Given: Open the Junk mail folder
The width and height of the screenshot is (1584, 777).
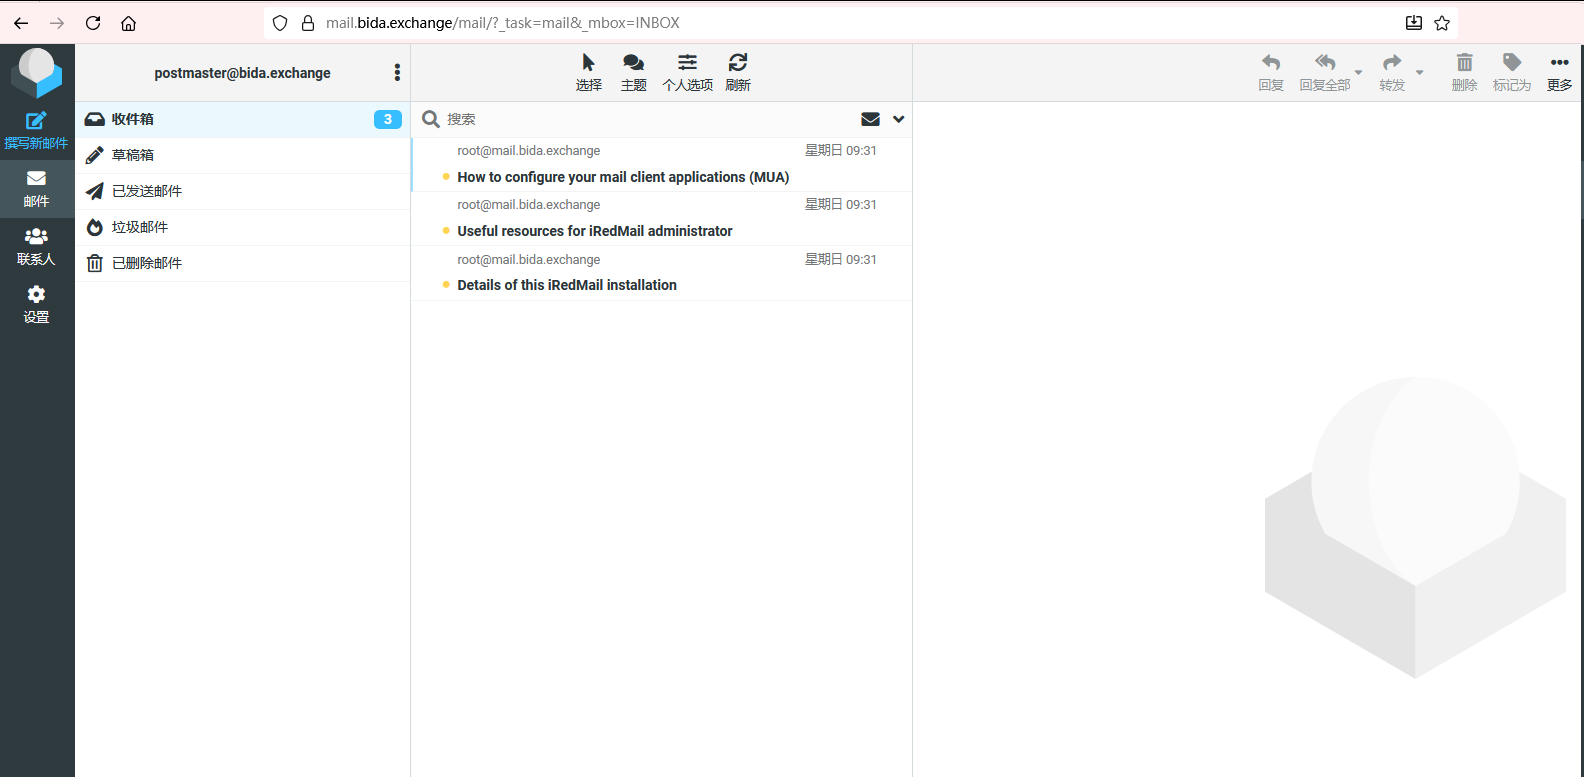Looking at the screenshot, I should coord(140,227).
